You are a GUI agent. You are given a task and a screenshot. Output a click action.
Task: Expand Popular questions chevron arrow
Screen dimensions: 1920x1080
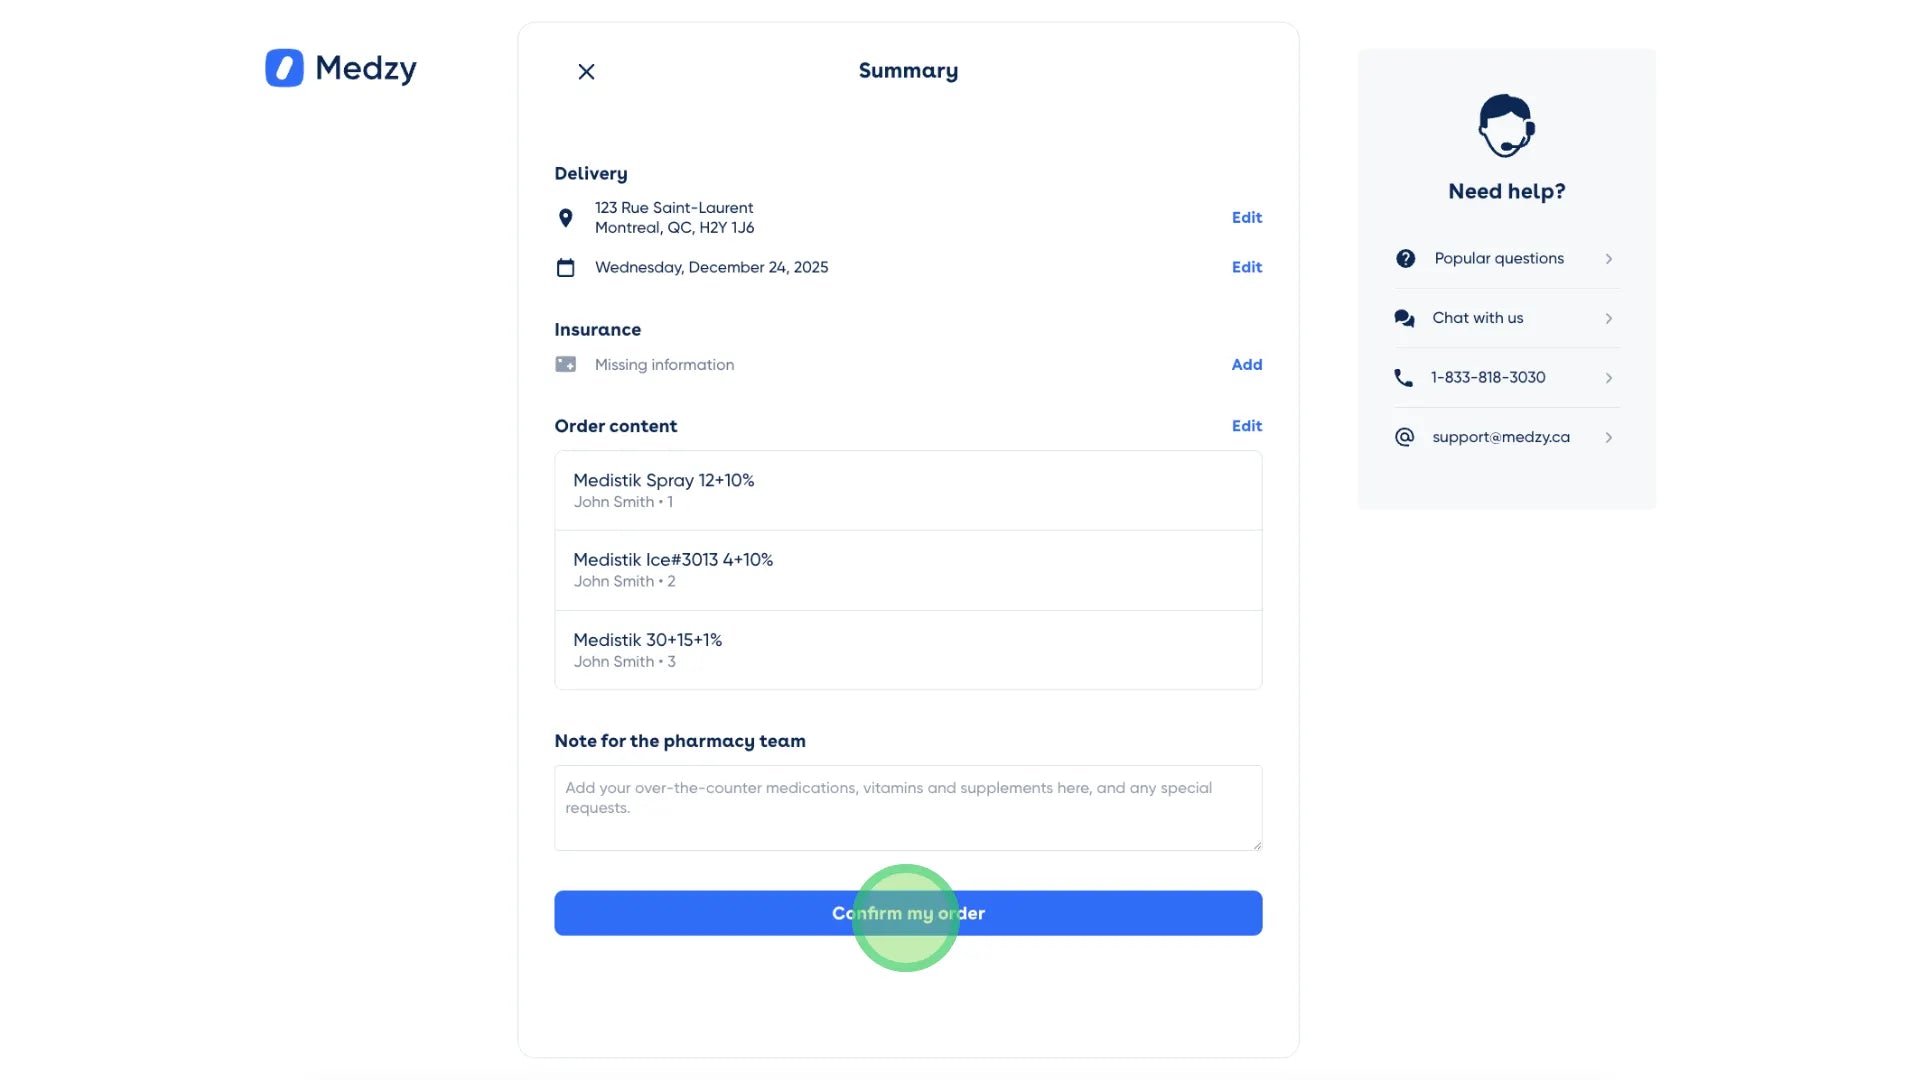pyautogui.click(x=1608, y=259)
